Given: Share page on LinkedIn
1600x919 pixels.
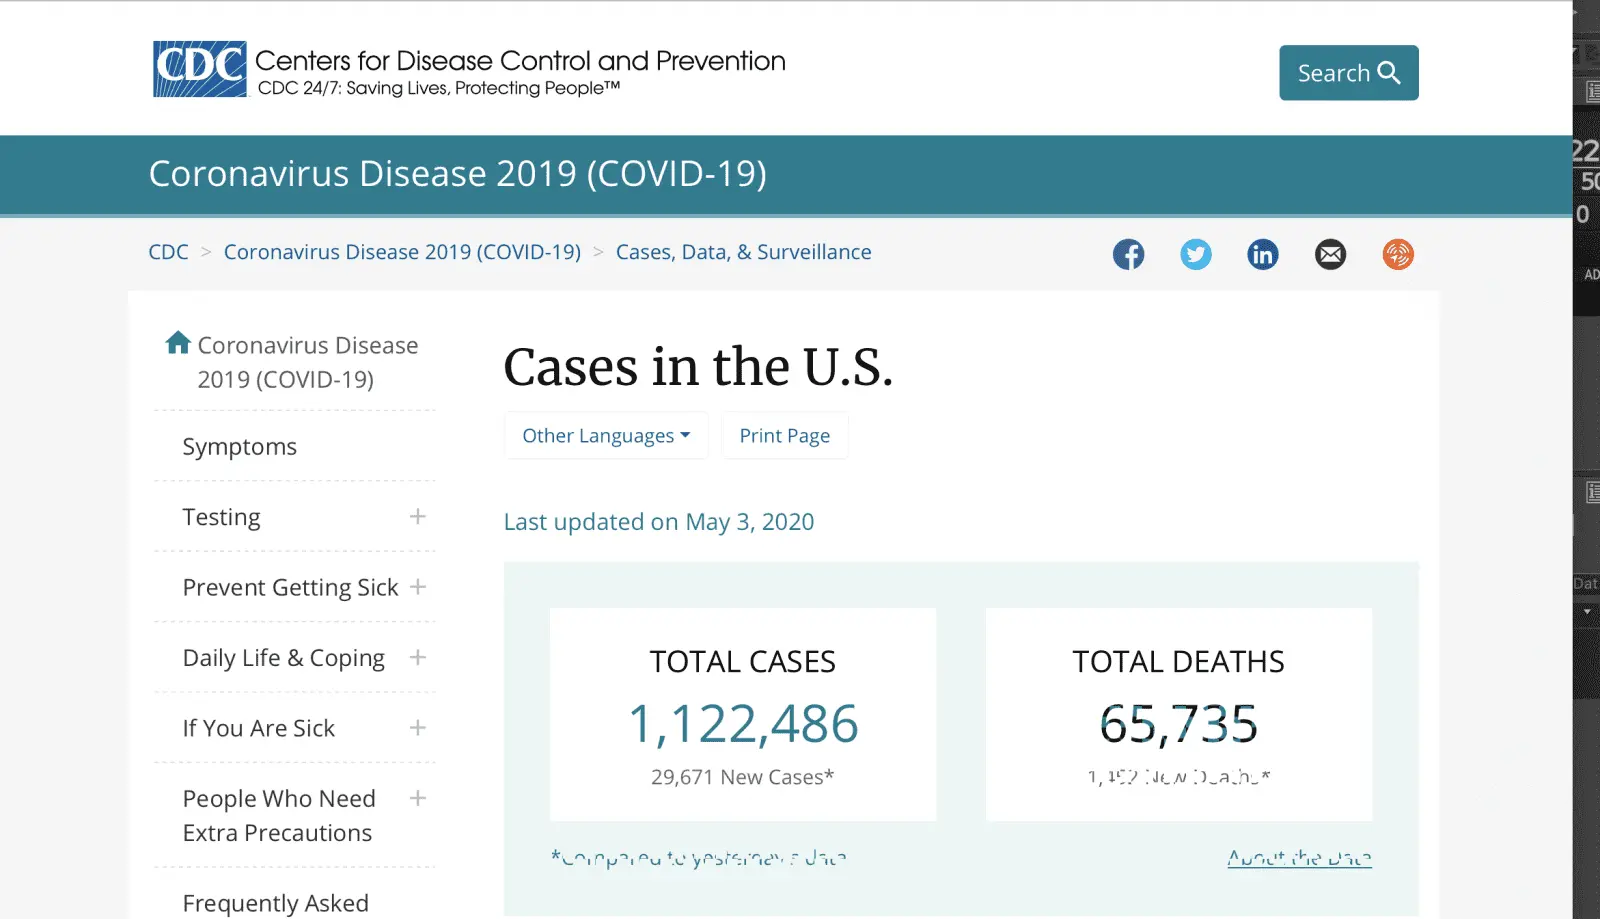Looking at the screenshot, I should tap(1263, 254).
